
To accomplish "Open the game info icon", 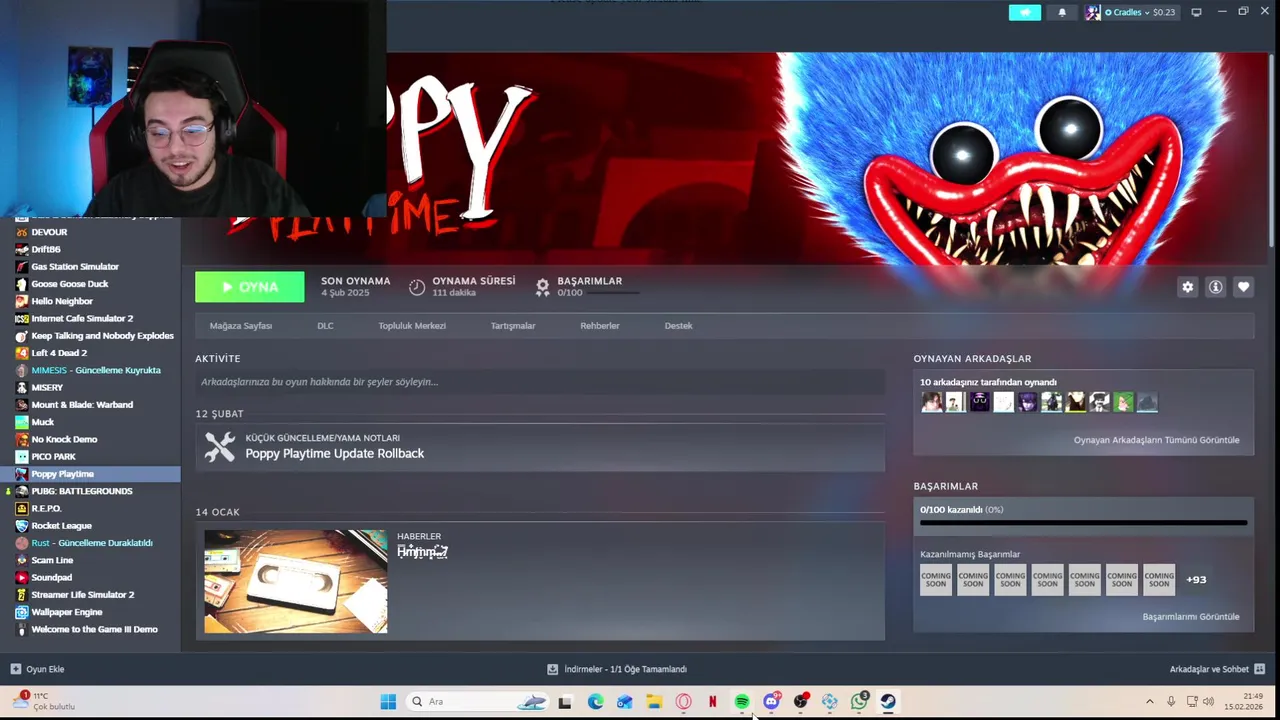I will [x=1215, y=287].
